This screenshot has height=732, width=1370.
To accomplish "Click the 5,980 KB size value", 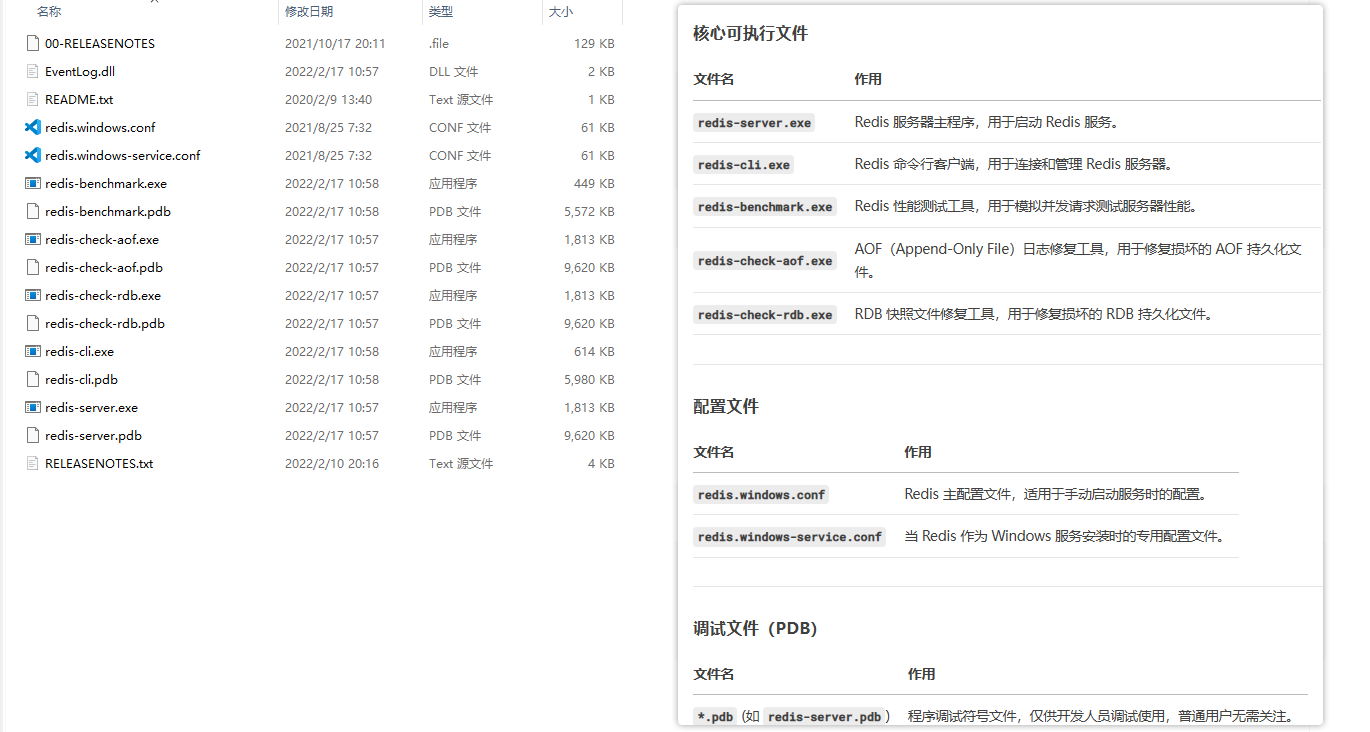I will (589, 379).
